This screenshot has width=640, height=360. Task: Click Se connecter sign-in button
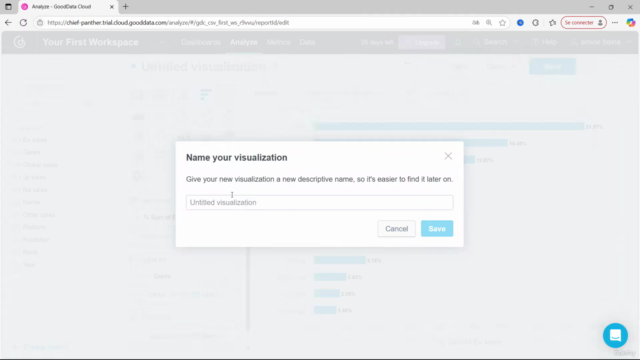(583, 22)
